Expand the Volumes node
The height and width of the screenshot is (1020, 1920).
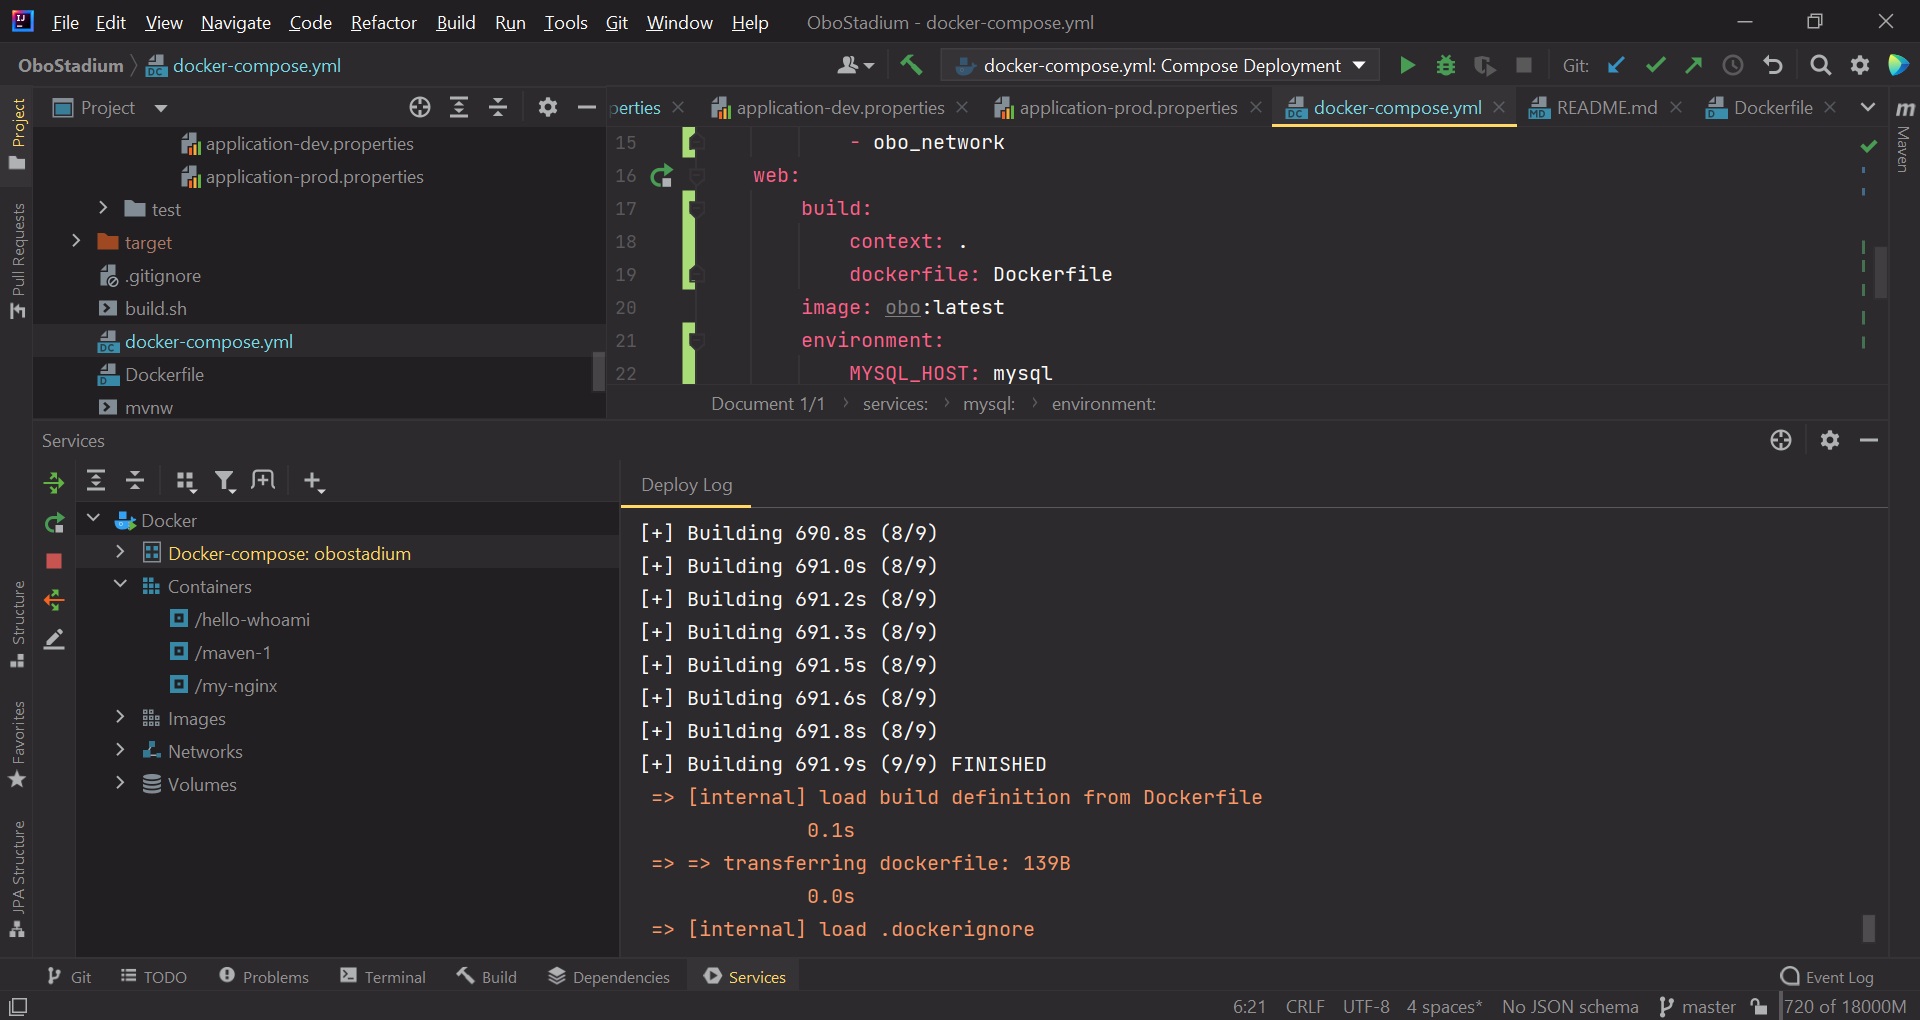[120, 783]
